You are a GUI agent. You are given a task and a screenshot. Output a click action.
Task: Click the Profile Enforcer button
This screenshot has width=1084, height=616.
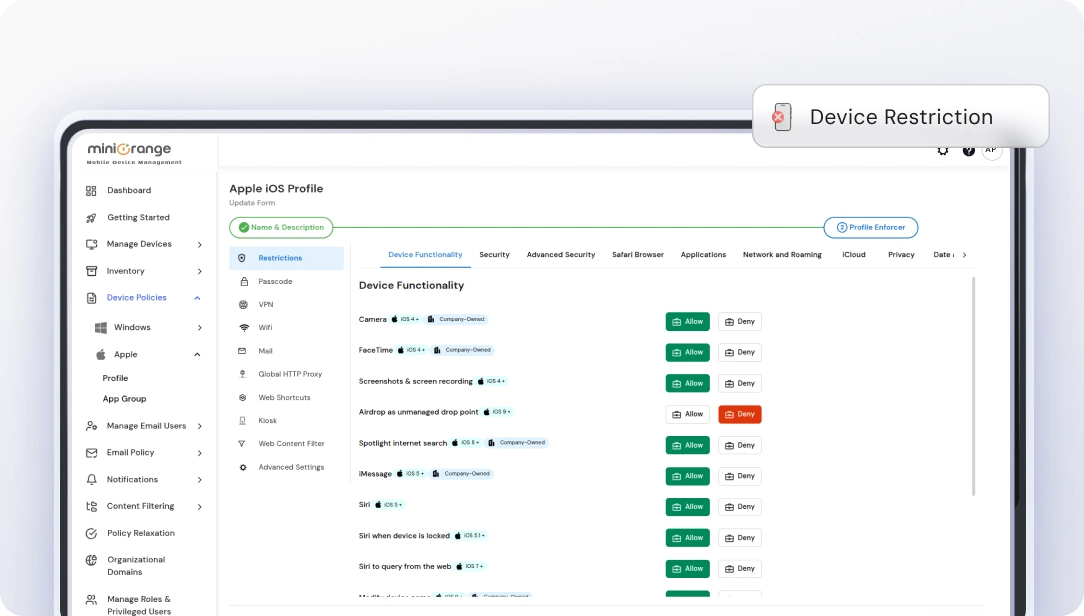click(x=871, y=227)
